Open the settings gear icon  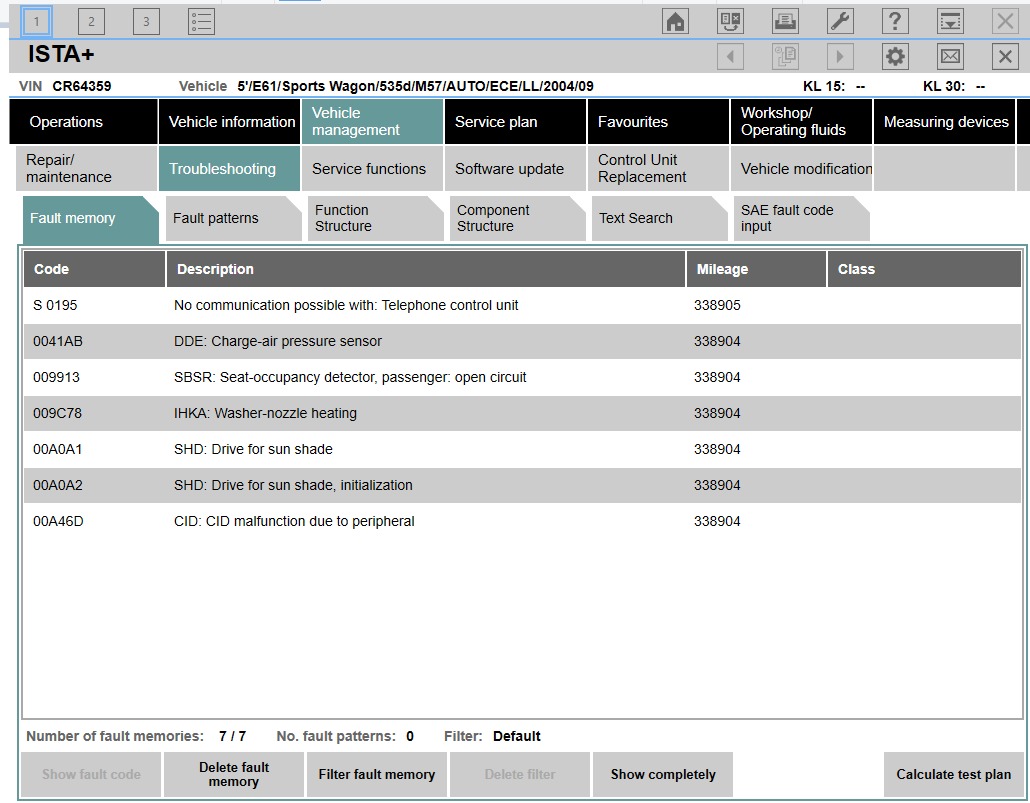click(895, 56)
